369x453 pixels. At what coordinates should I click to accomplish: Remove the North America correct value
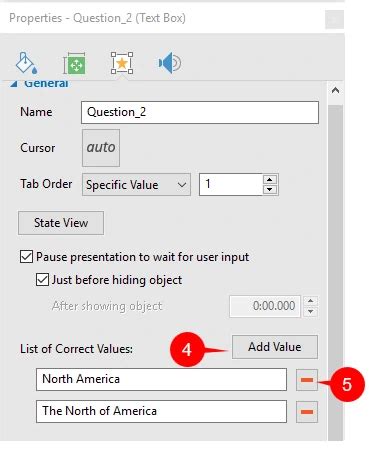click(307, 380)
